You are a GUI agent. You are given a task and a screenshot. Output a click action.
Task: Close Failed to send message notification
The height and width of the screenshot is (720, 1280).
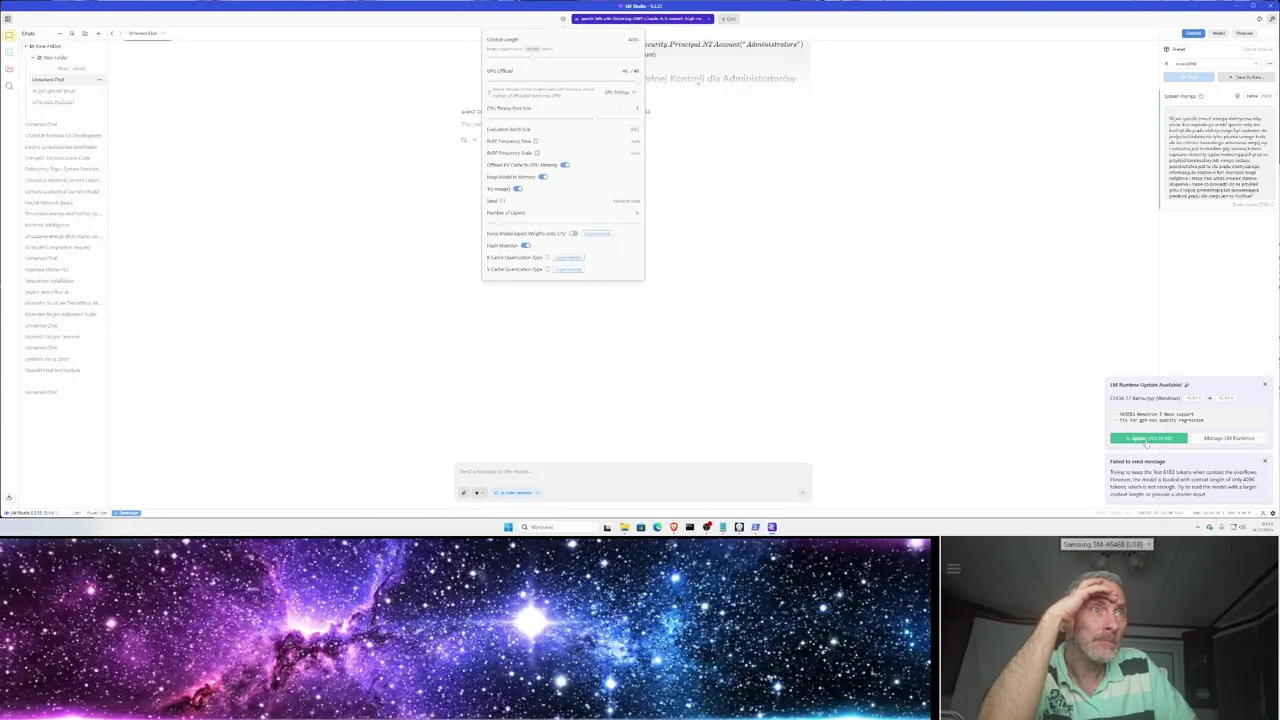click(1265, 461)
